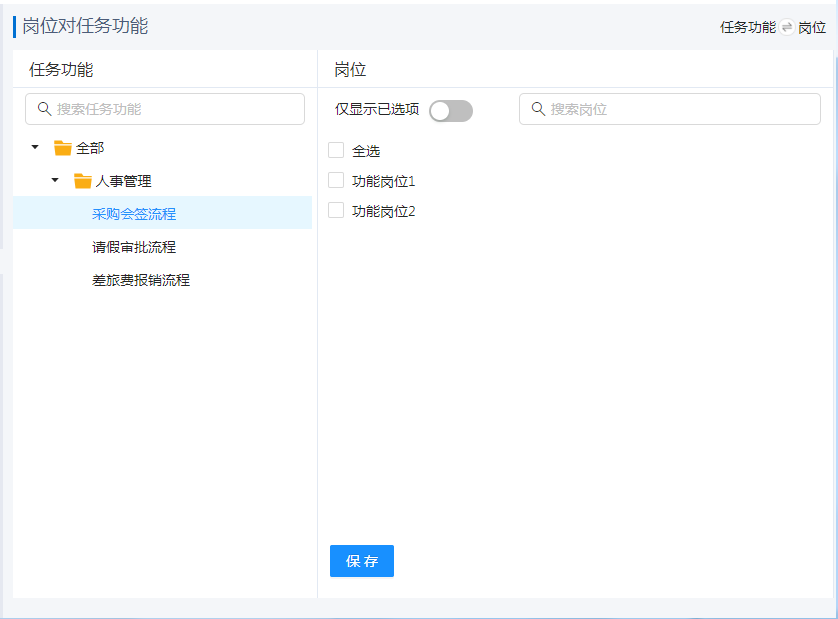
Task: Click the magnifier icon in 搜索任务功能 box
Action: tap(44, 109)
